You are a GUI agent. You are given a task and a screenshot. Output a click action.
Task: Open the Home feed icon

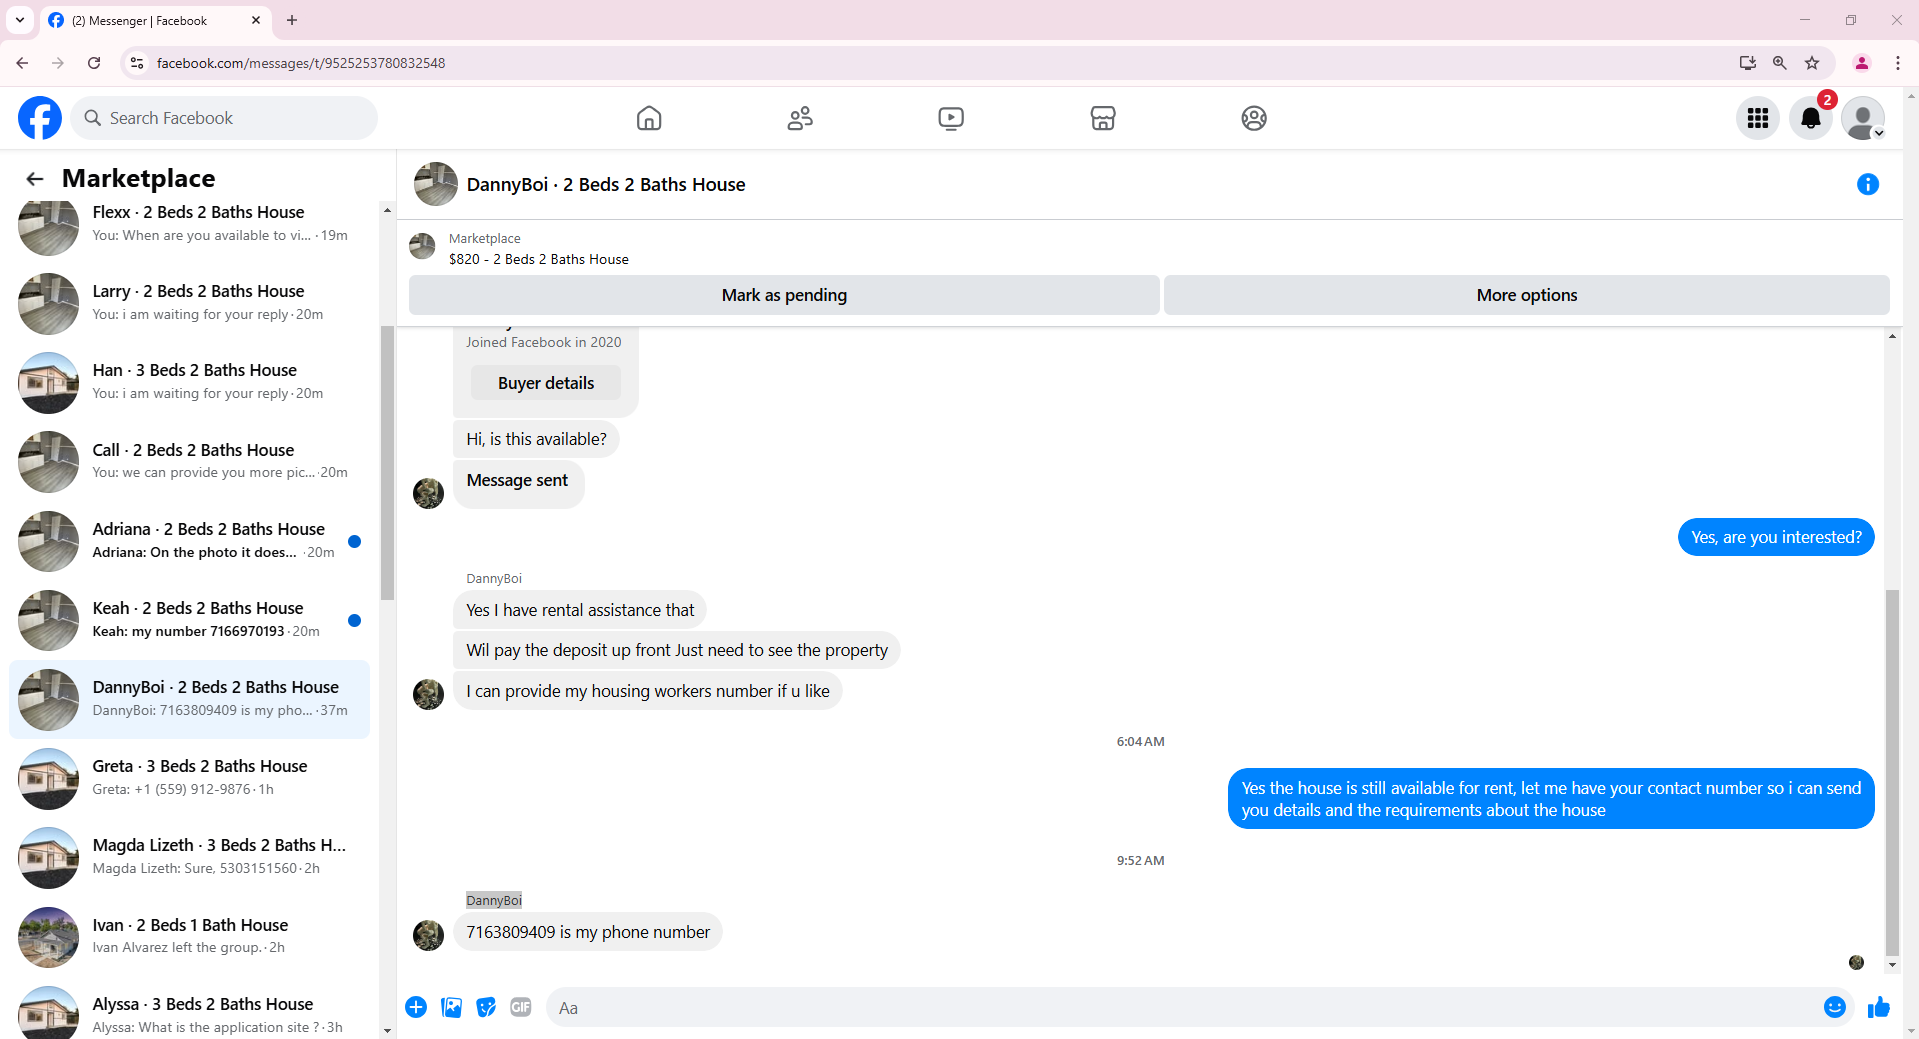pyautogui.click(x=649, y=118)
